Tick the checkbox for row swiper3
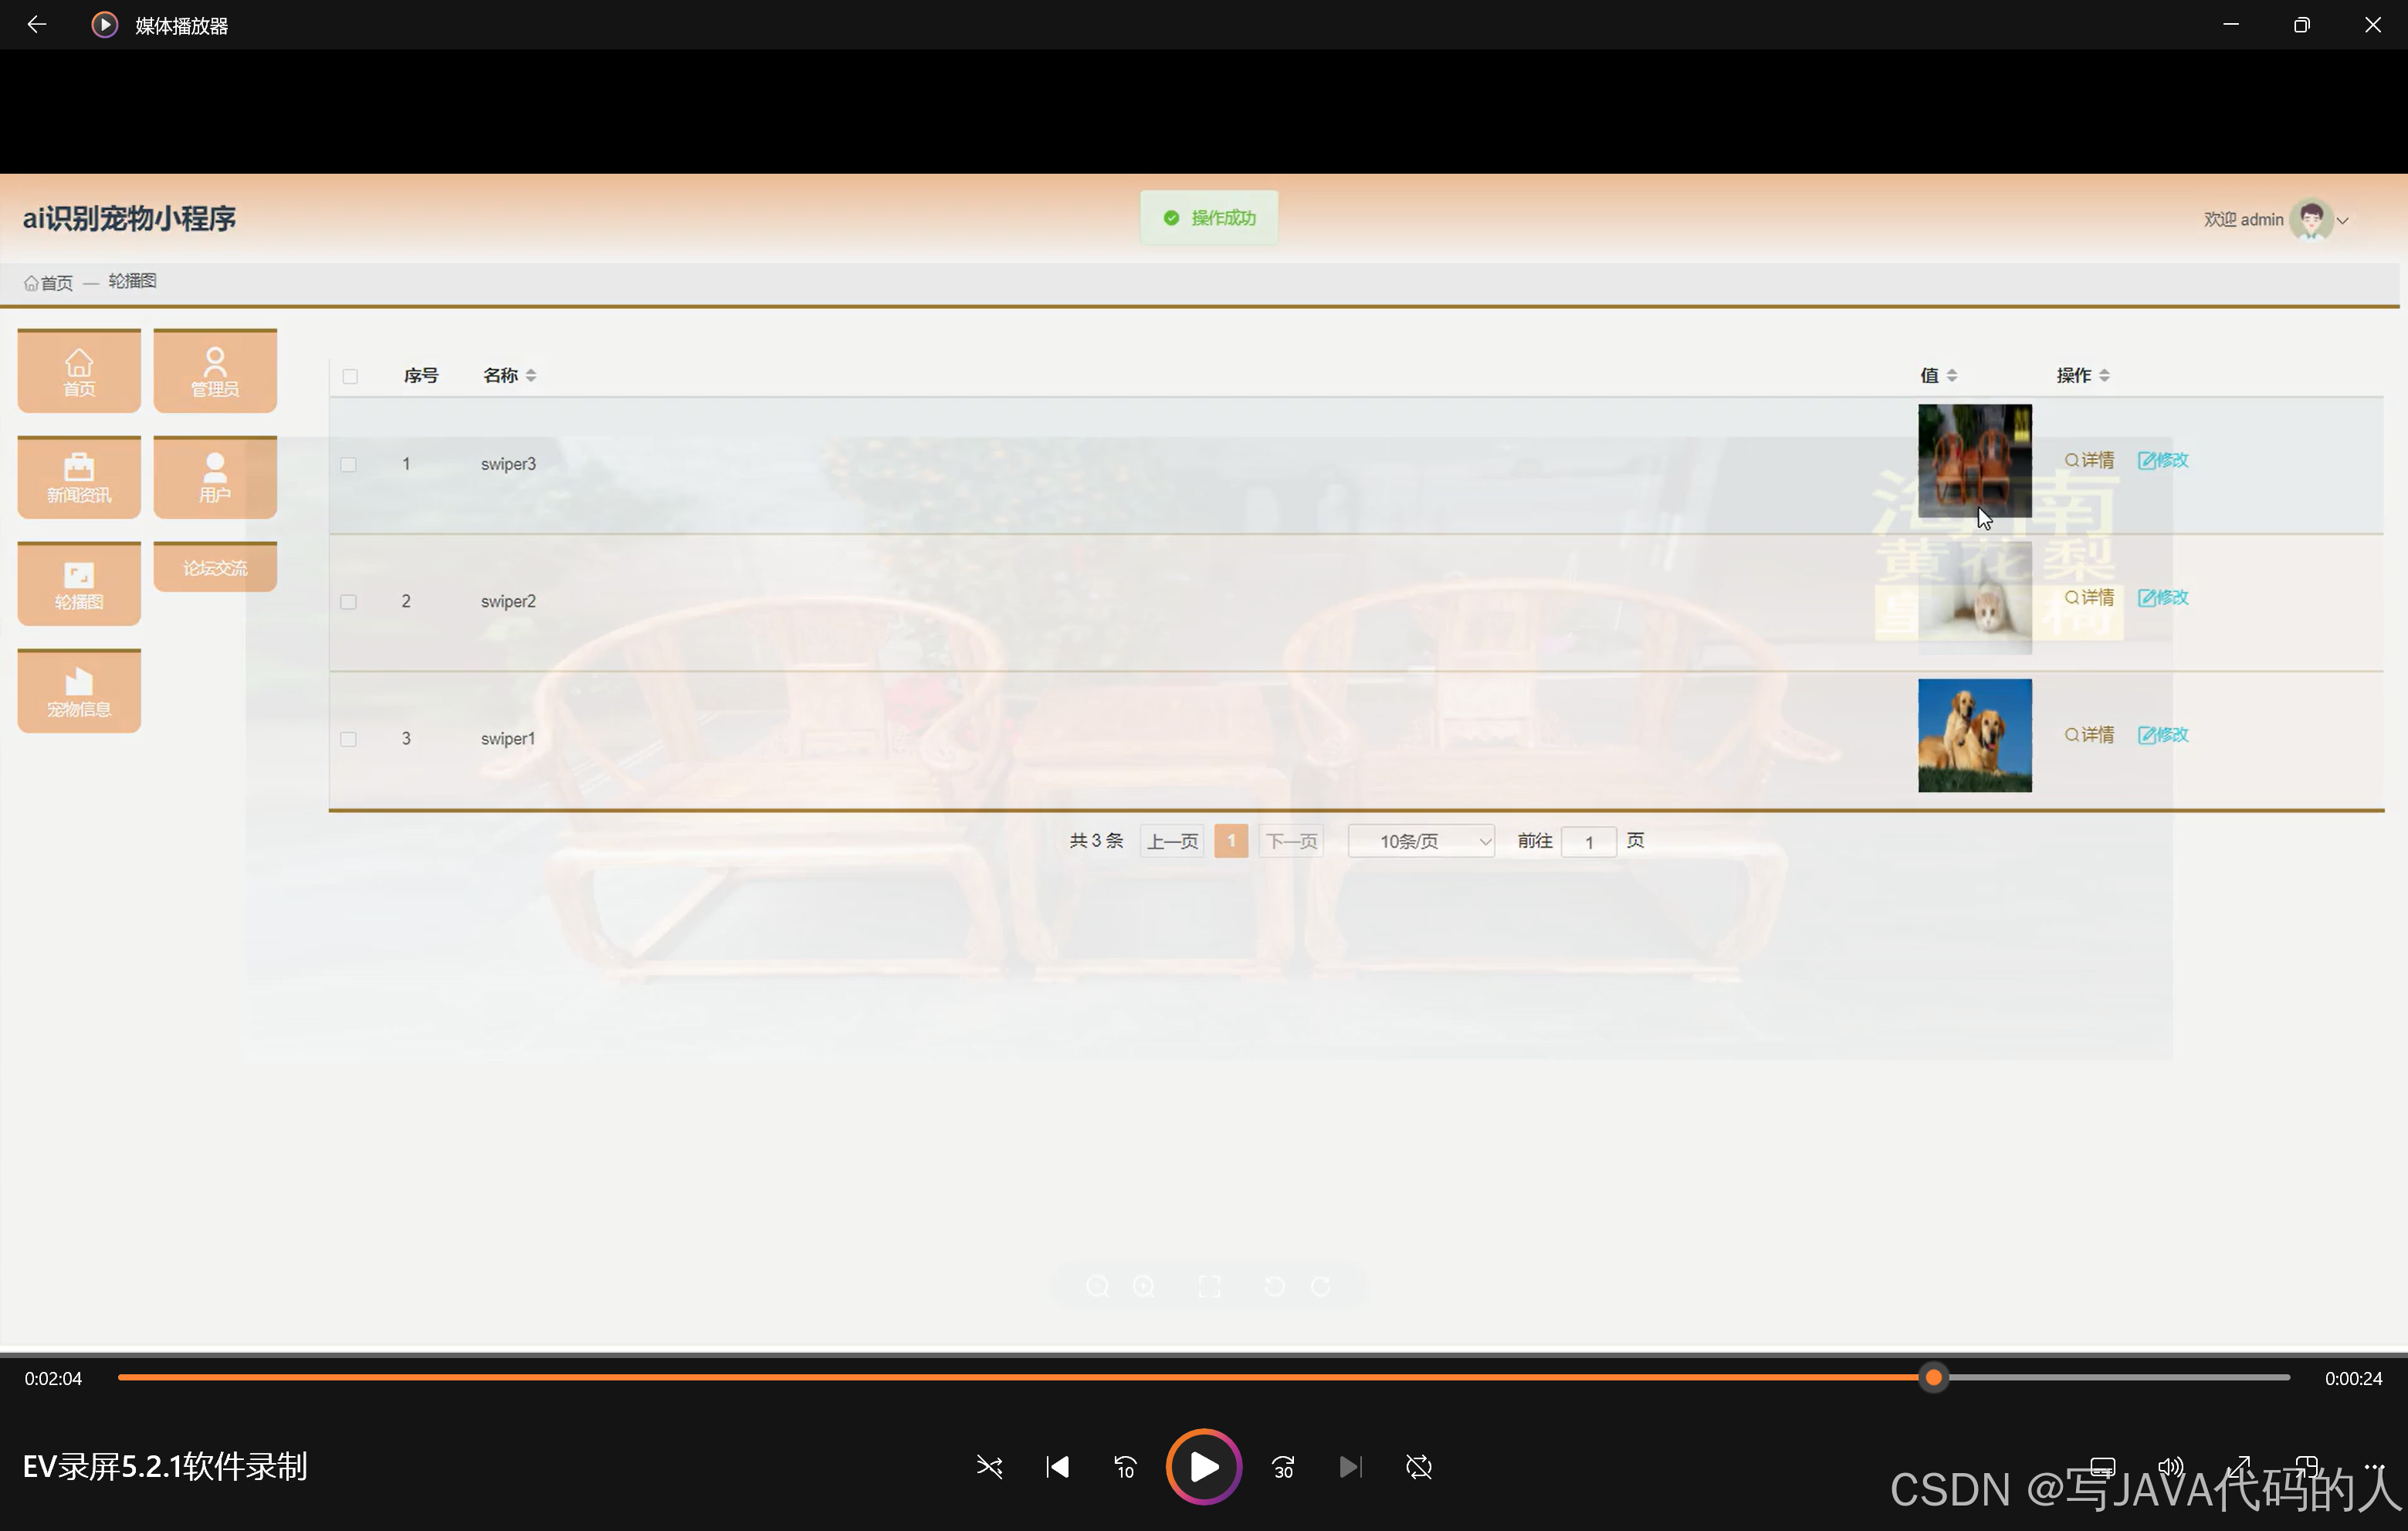Viewport: 2408px width, 1531px height. point(348,464)
